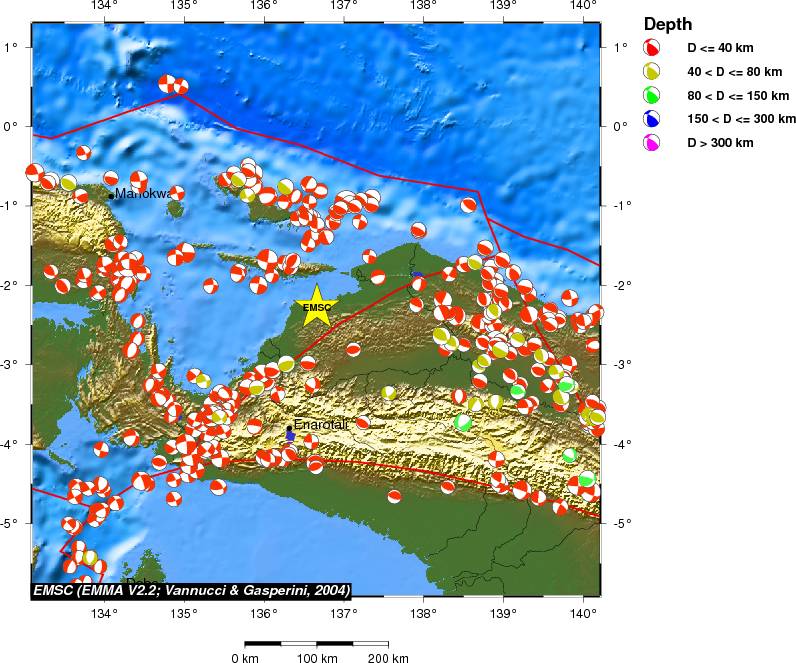The width and height of the screenshot is (796, 663).
Task: Select the red shallow-depth legend beachball icon
Action: 651,48
